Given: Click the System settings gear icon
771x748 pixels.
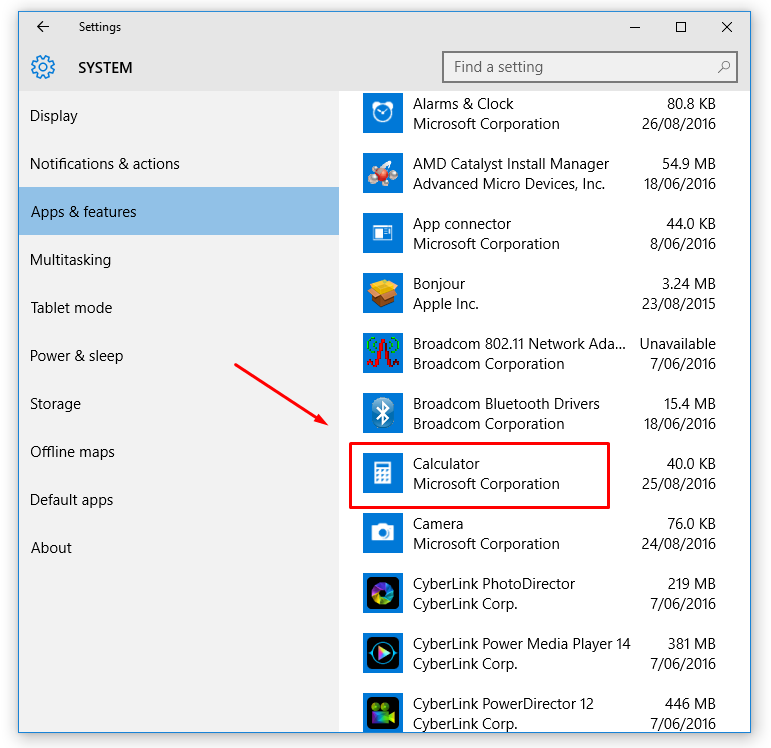Looking at the screenshot, I should click(x=43, y=68).
